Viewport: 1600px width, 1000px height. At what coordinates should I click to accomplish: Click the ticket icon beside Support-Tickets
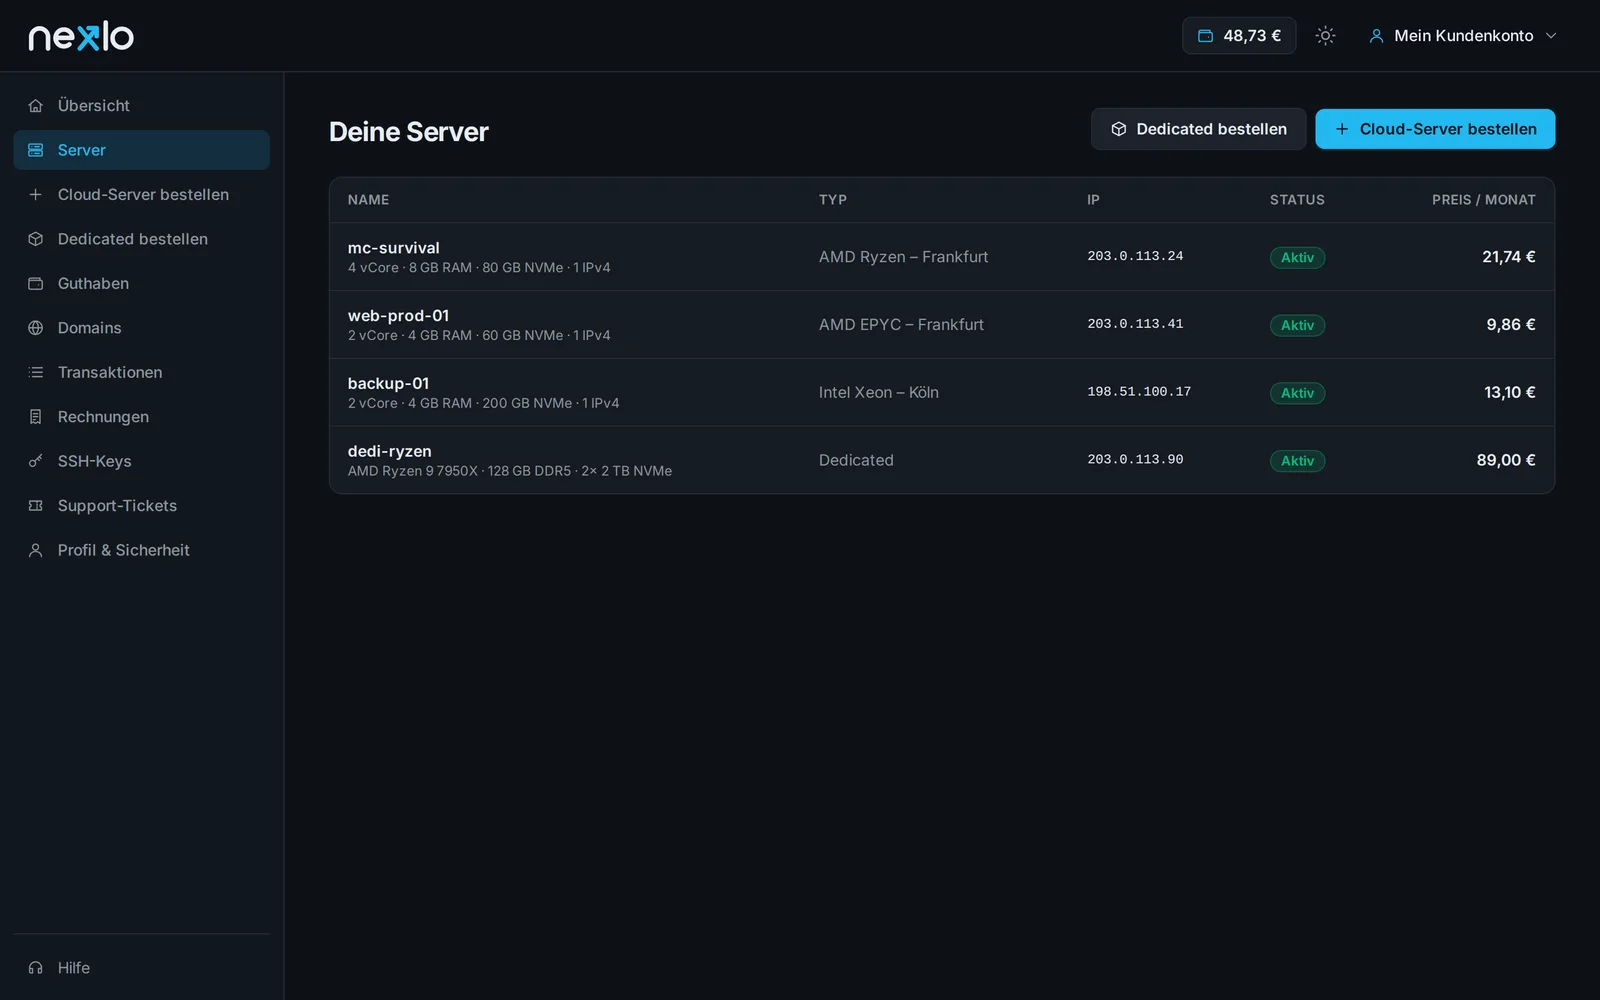[x=36, y=506]
